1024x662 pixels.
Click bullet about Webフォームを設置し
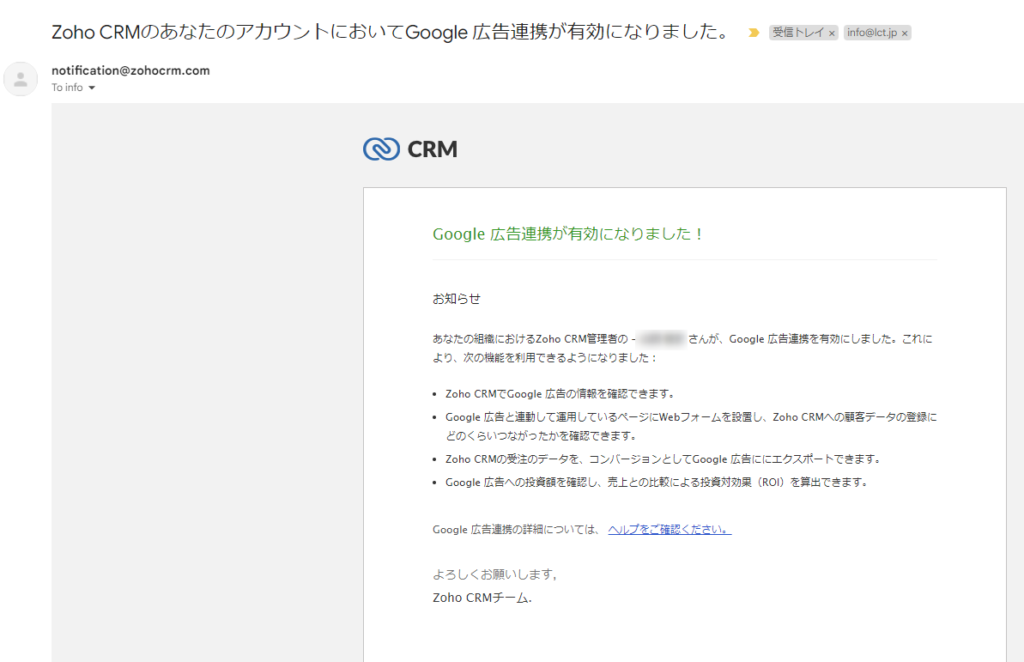[x=691, y=426]
